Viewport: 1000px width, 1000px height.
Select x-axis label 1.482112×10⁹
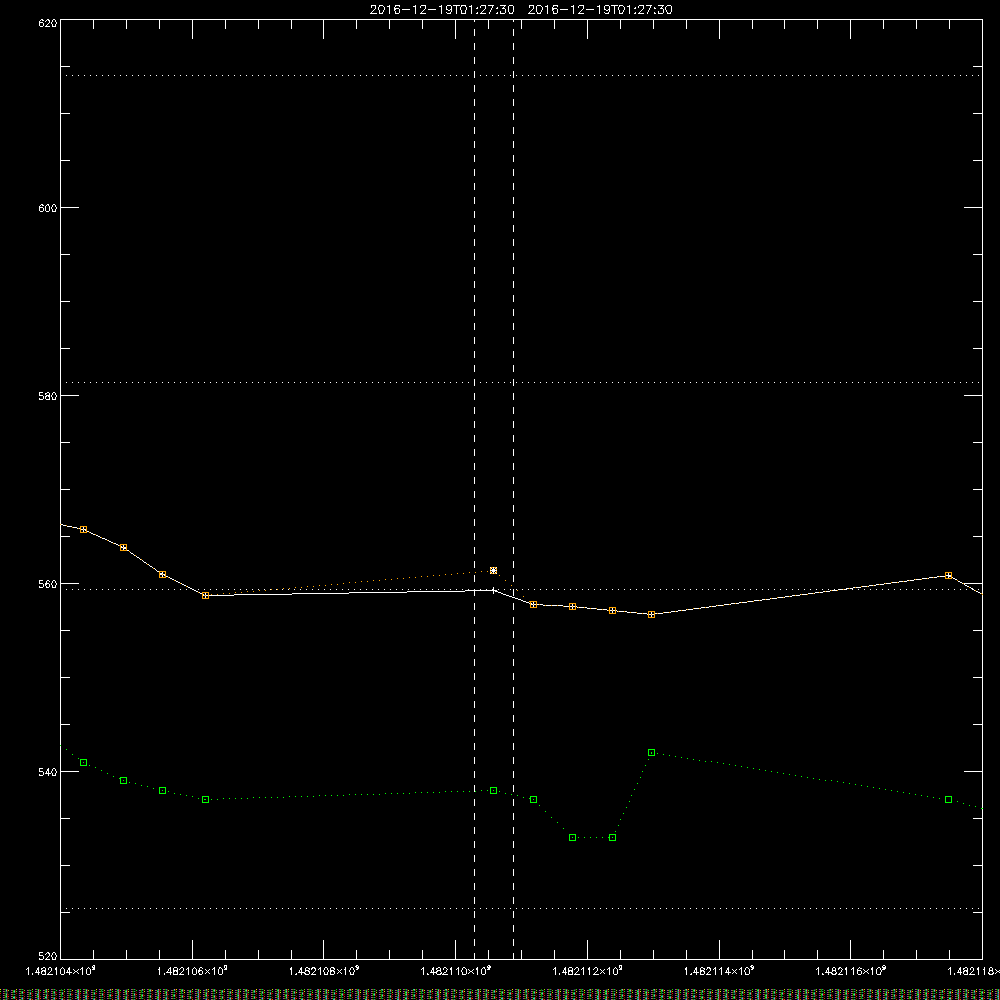(587, 971)
